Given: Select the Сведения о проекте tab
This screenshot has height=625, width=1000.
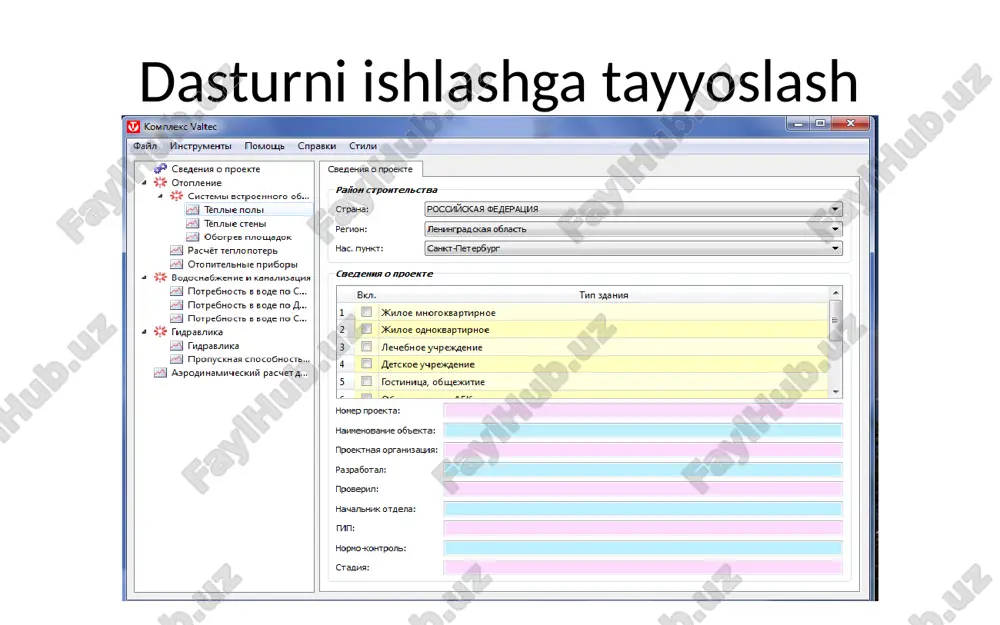Looking at the screenshot, I should point(370,169).
